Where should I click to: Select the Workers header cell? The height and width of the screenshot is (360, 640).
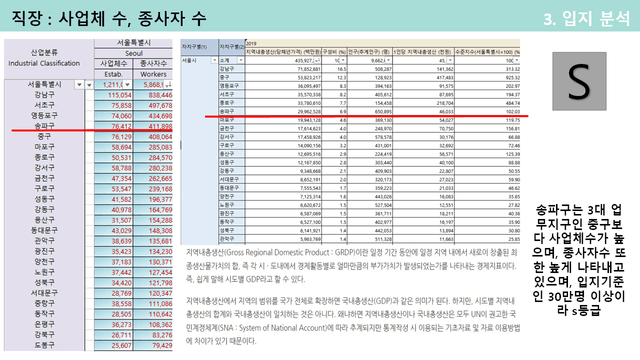tap(153, 74)
